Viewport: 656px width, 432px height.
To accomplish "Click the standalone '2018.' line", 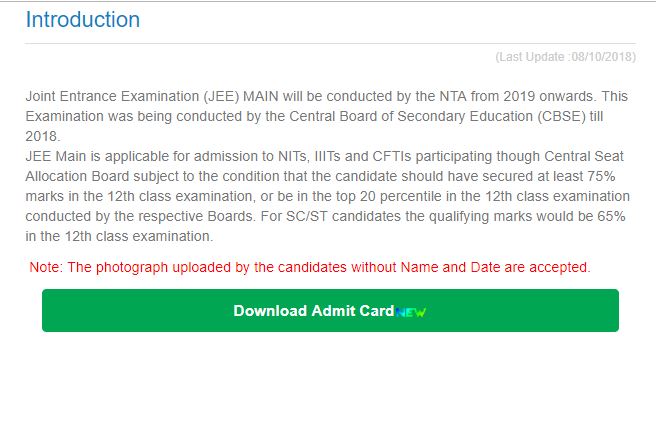I will 43,136.
